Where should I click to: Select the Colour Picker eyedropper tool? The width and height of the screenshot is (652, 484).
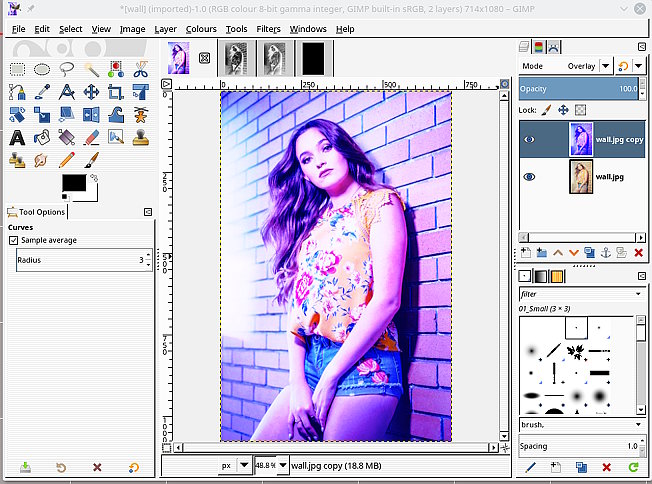[42, 92]
